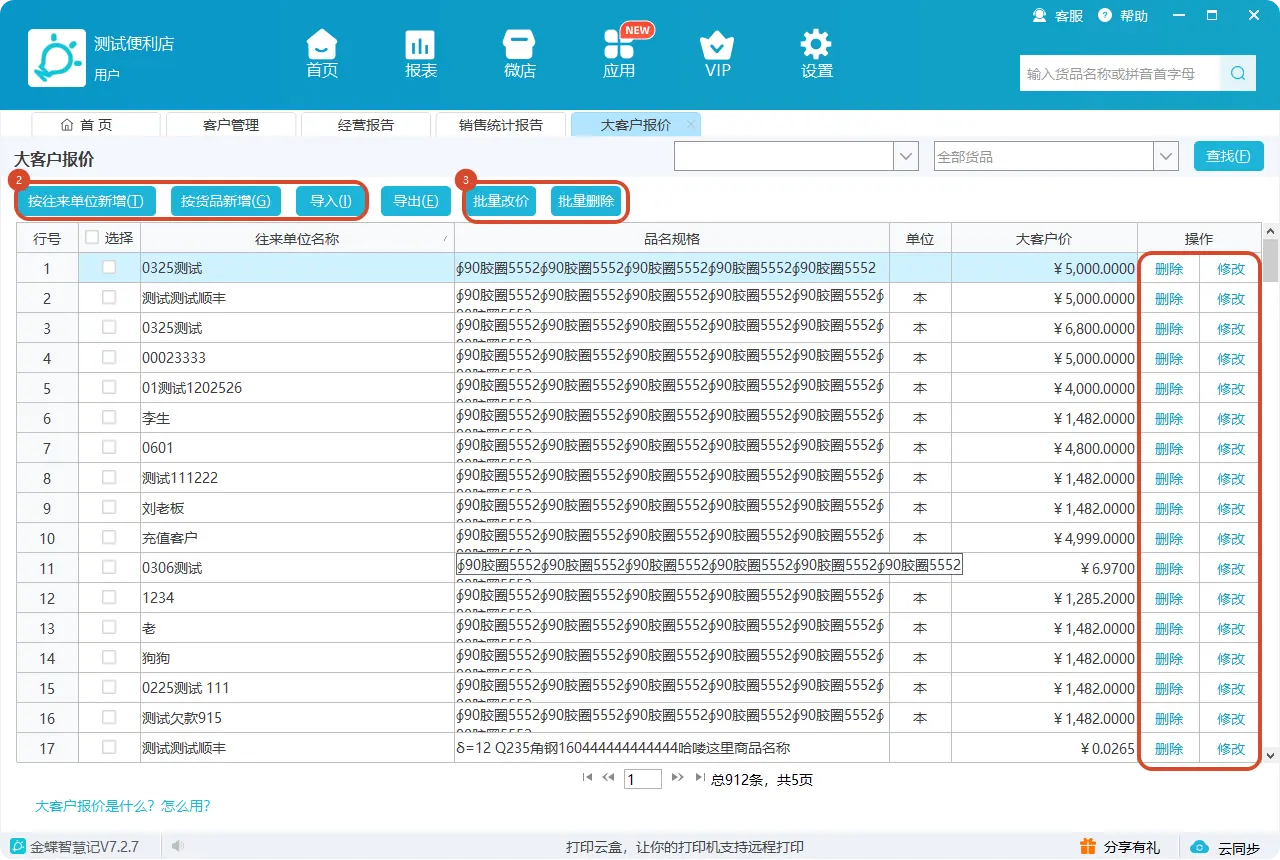Click the store logo avatar
This screenshot has height=860, width=1280.
57,58
